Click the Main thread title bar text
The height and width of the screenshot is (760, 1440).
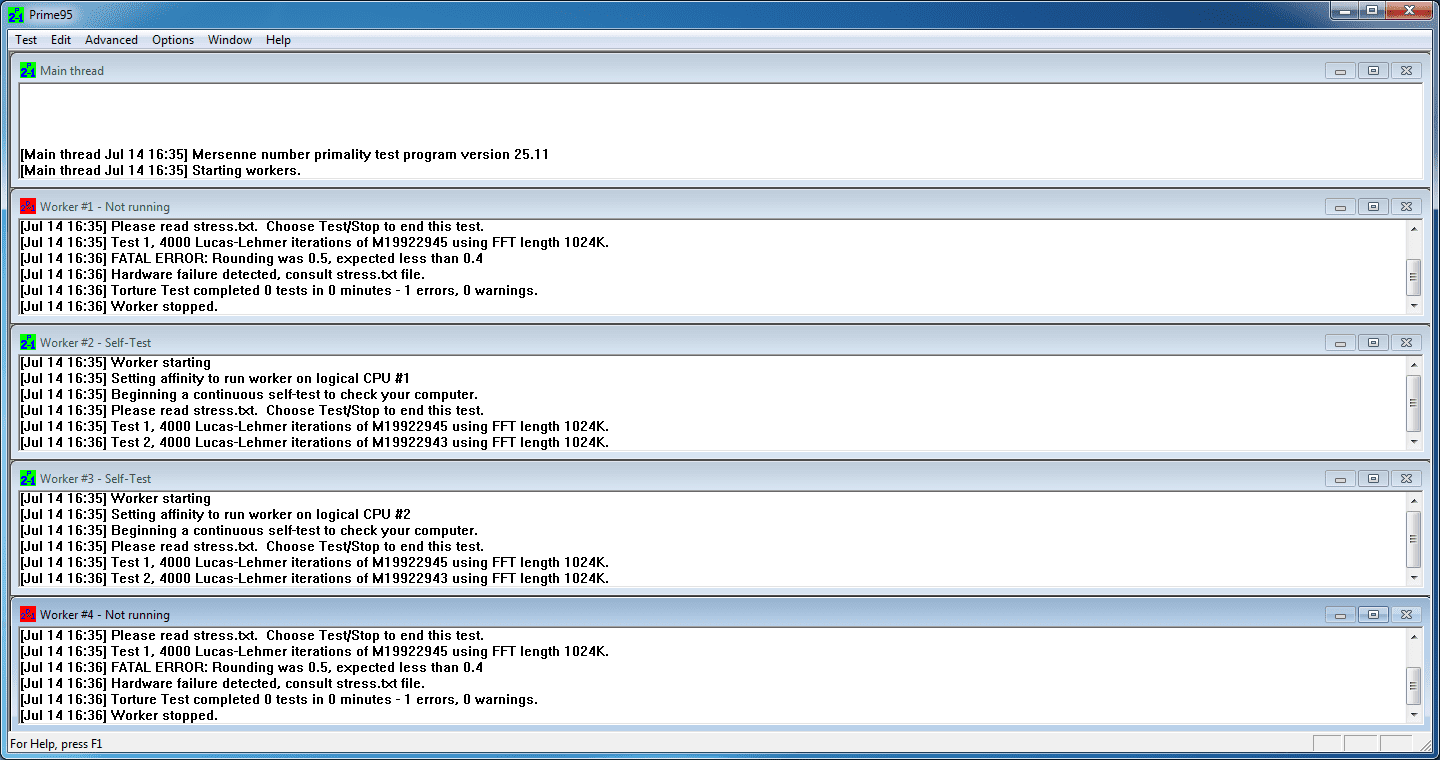tap(72, 71)
